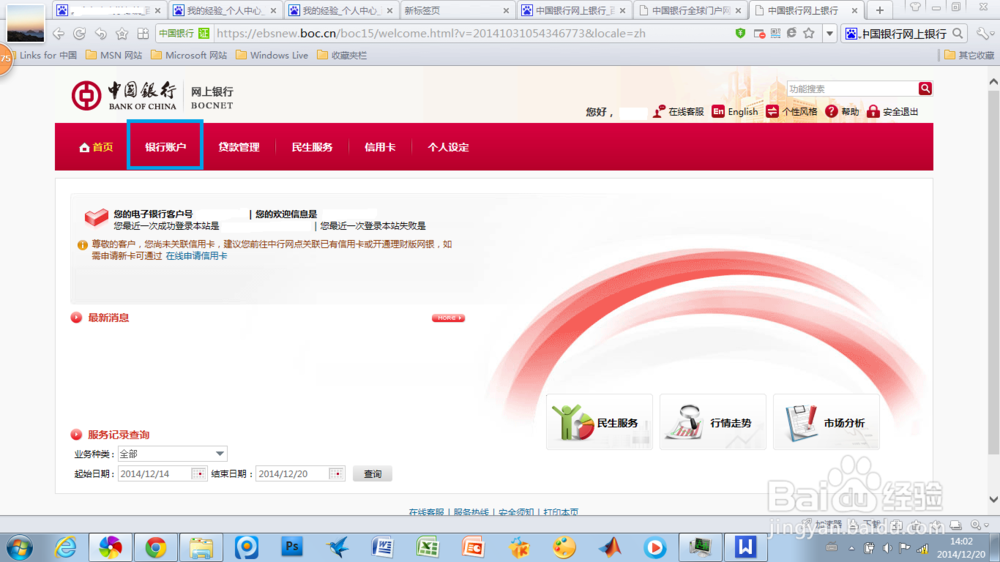Click the 打印本页 footer link
The height and width of the screenshot is (562, 1000).
(561, 512)
